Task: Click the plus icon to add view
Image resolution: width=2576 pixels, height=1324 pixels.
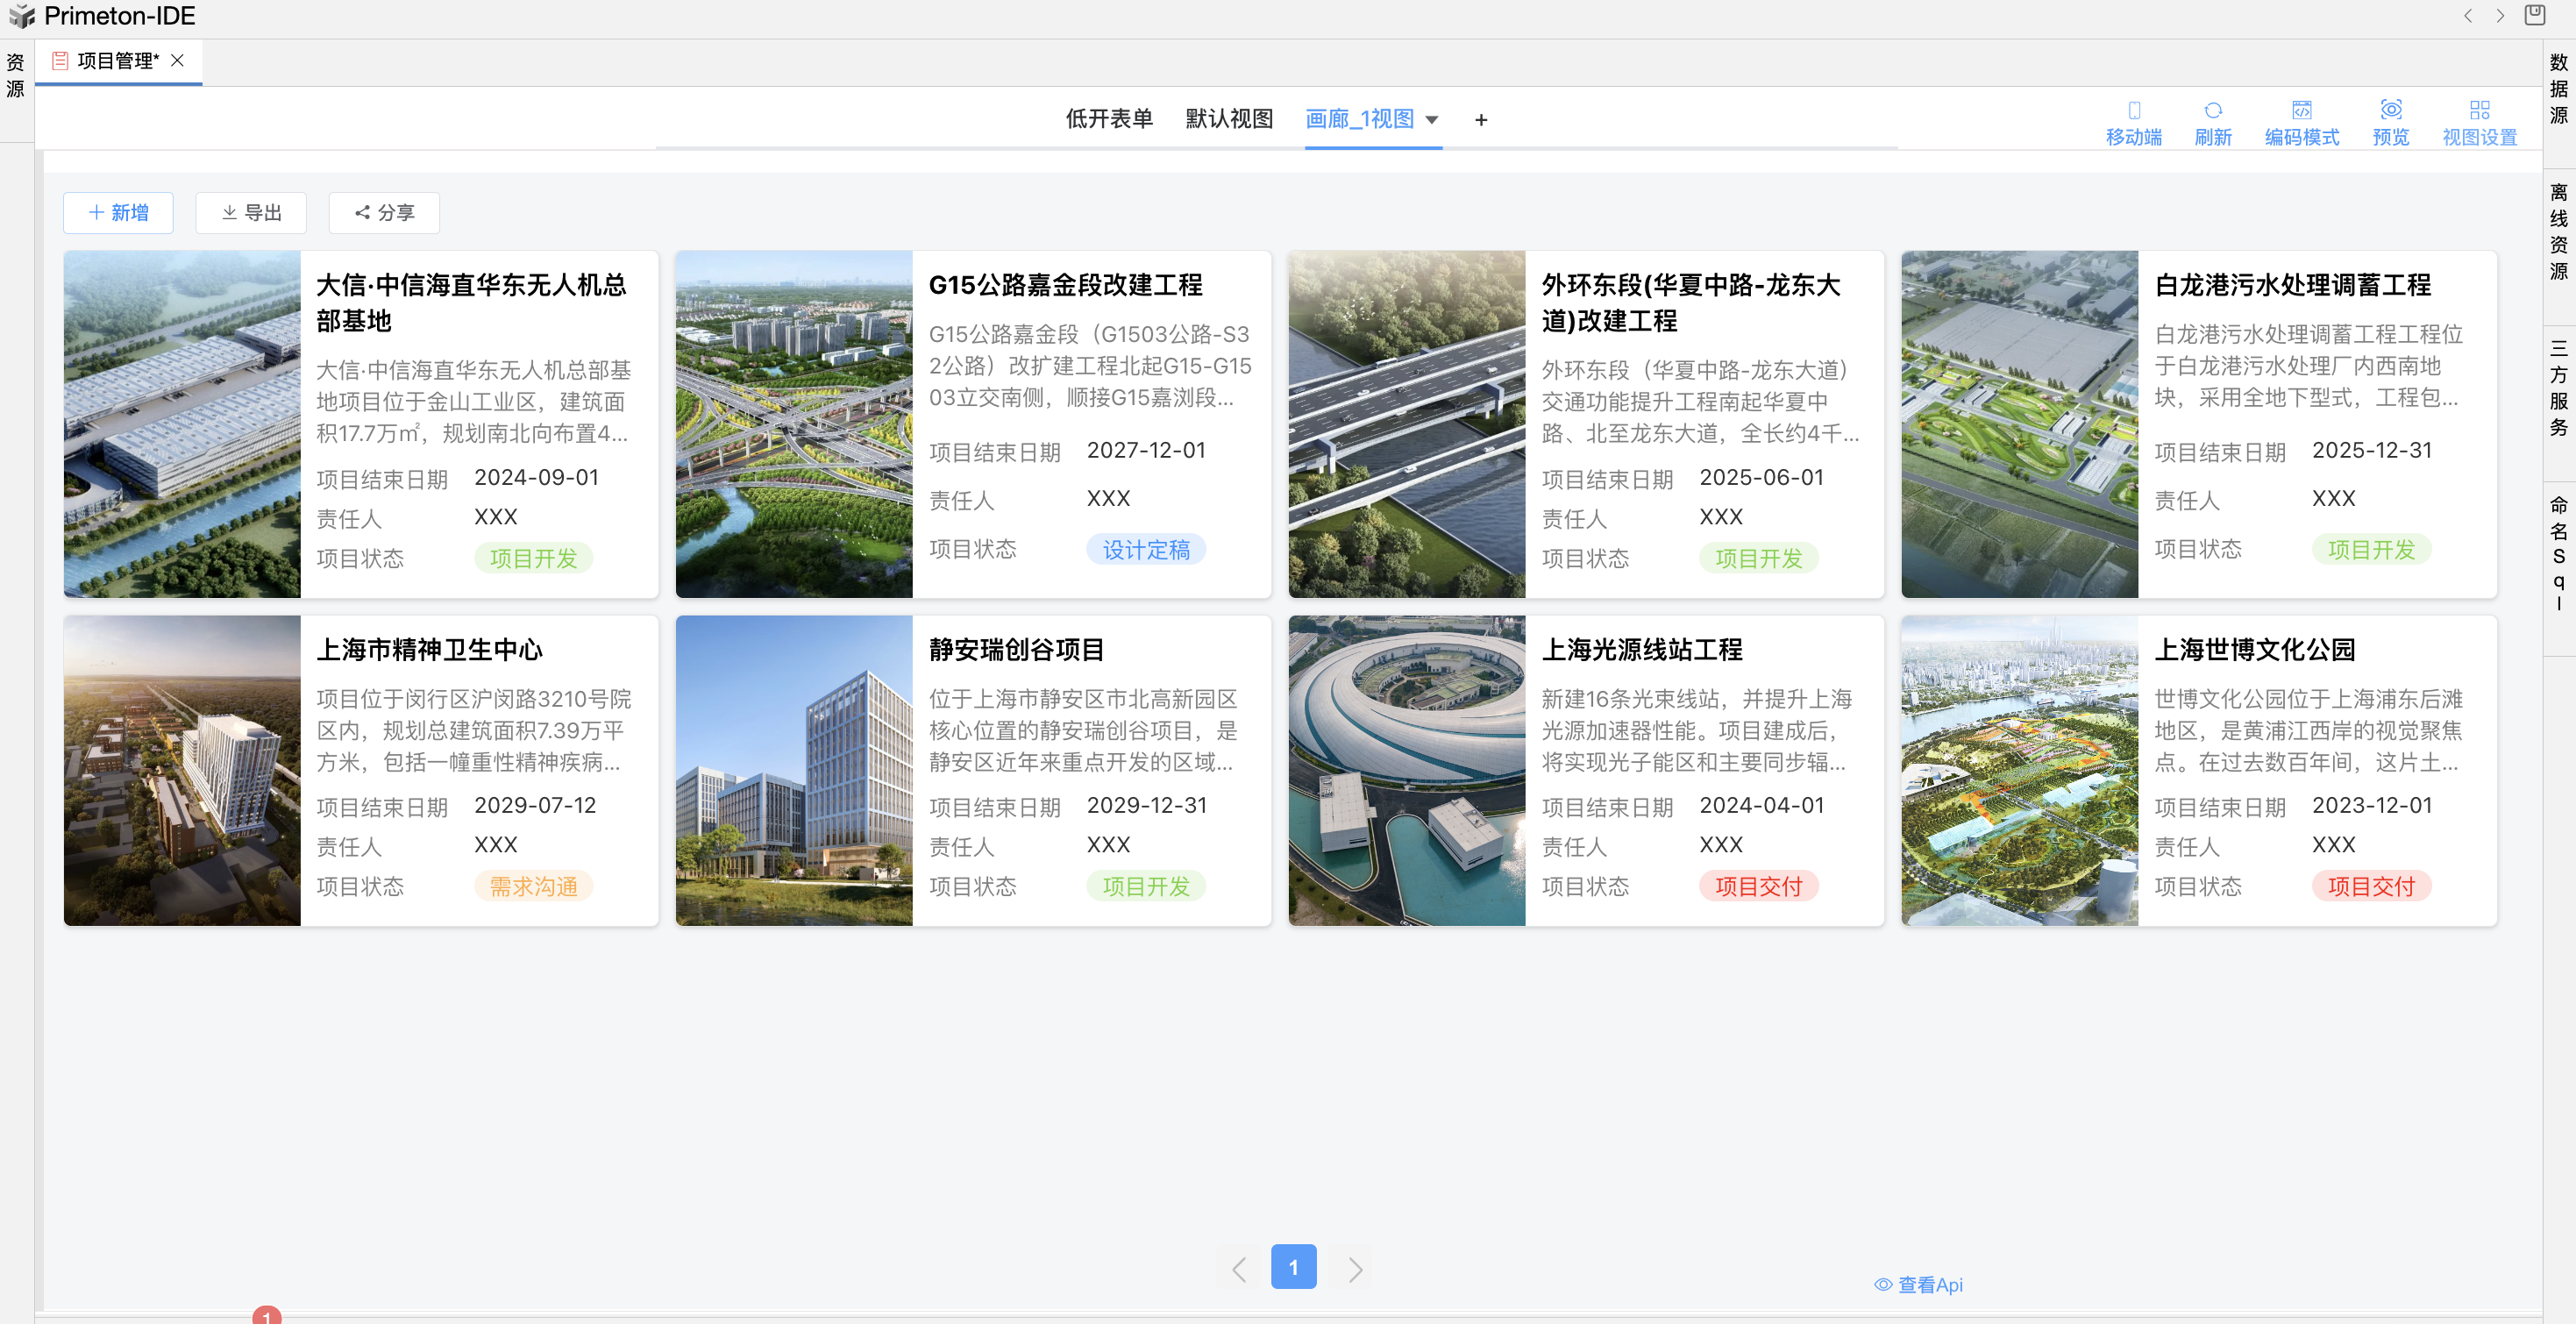Action: click(x=1481, y=120)
